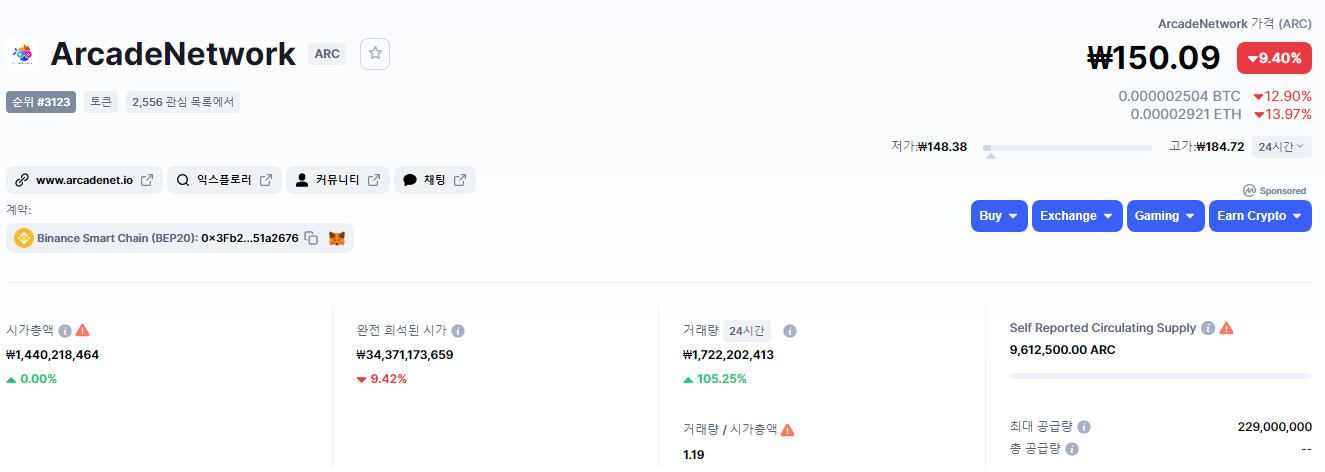The image size is (1325, 472).
Task: Copy the BEP20 contract address
Action: [311, 238]
